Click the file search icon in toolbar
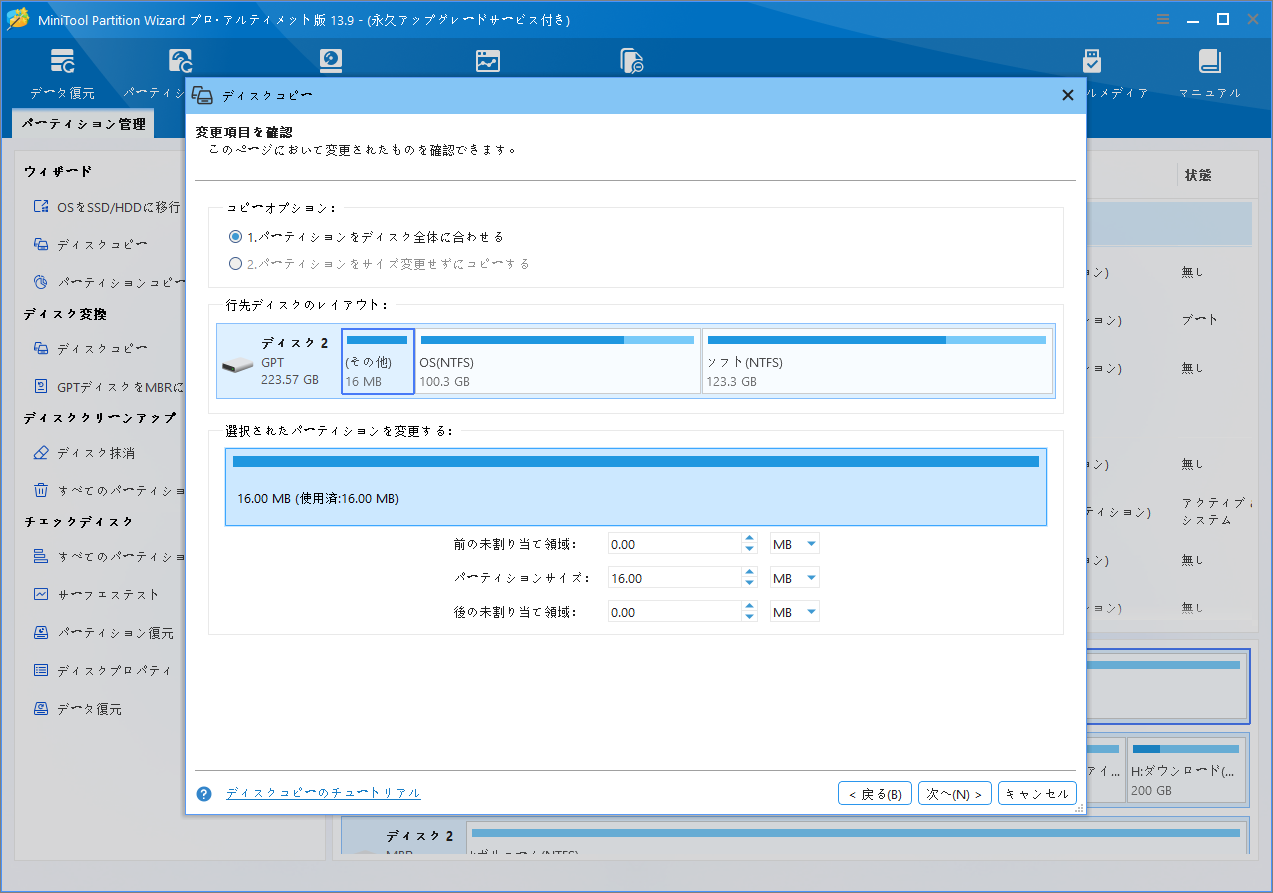Image resolution: width=1273 pixels, height=893 pixels. [x=631, y=61]
